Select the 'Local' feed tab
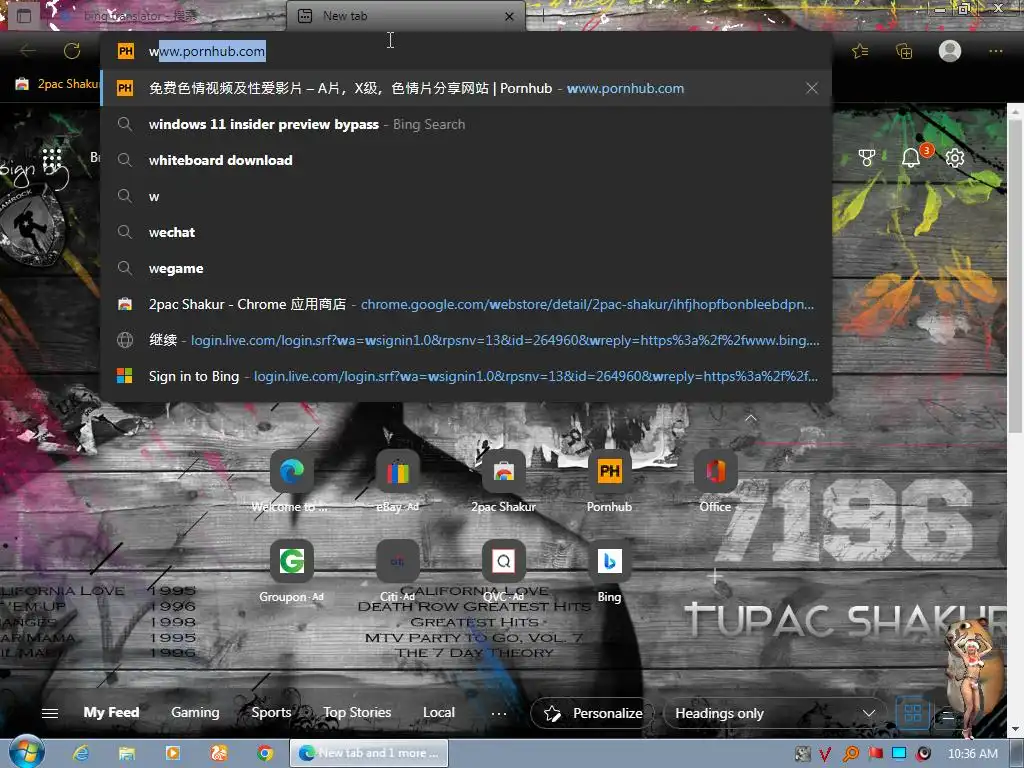The height and width of the screenshot is (768, 1024). pos(439,712)
